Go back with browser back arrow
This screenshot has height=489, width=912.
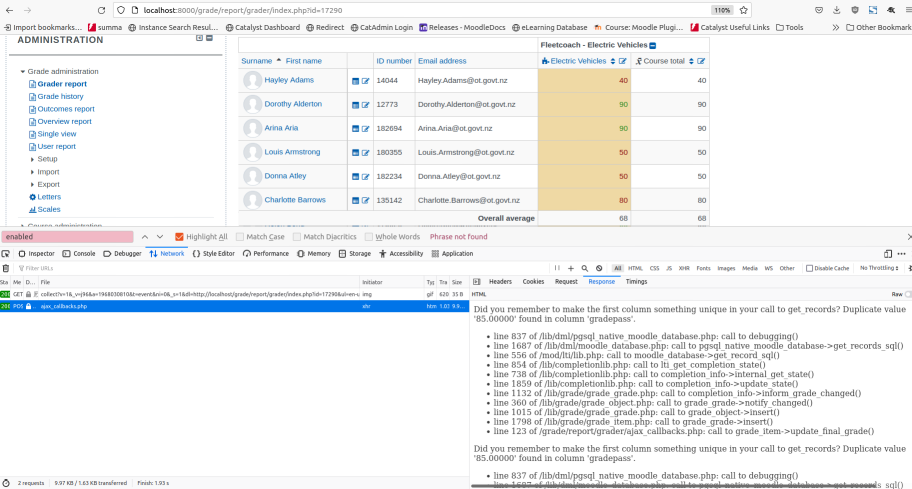tap(9, 10)
